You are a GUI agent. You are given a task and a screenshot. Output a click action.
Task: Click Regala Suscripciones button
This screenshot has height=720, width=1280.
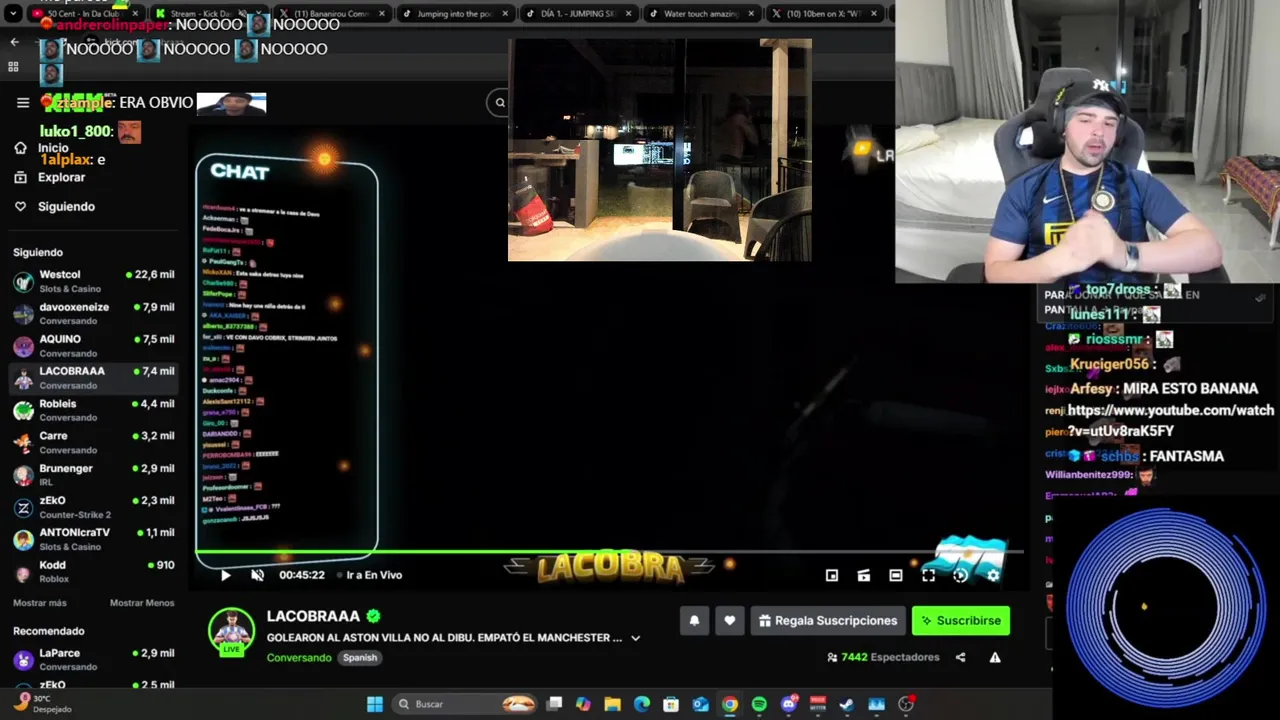coord(828,621)
